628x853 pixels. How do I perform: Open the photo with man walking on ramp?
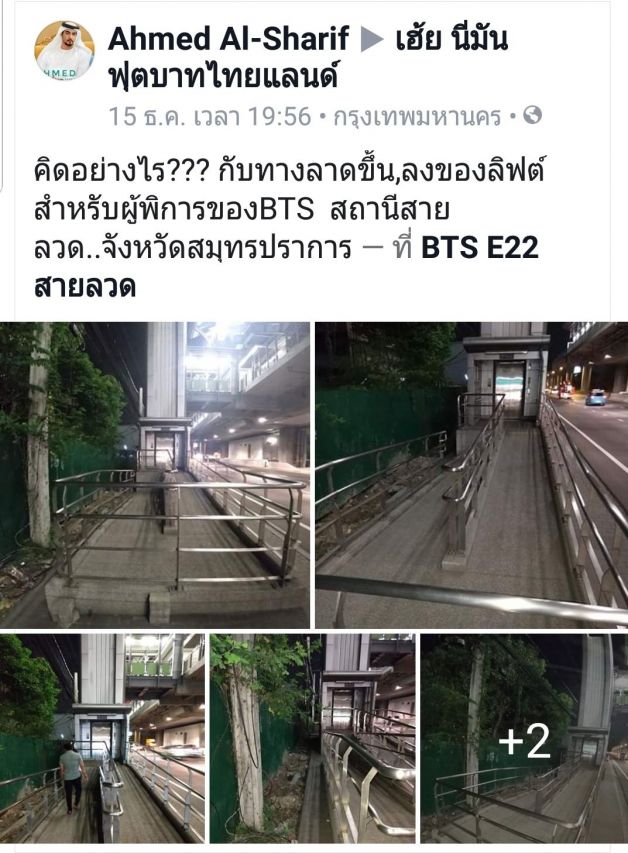102,738
